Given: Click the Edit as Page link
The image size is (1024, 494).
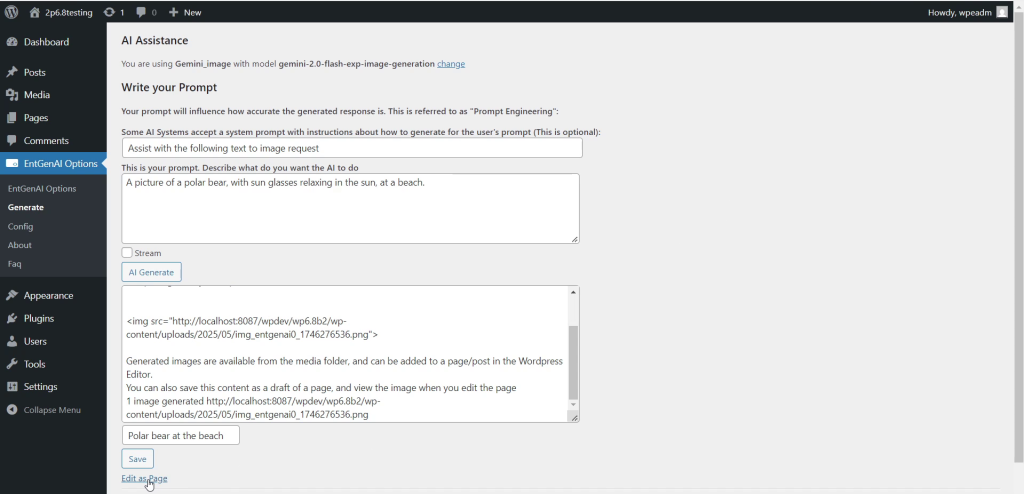Looking at the screenshot, I should pyautogui.click(x=144, y=478).
